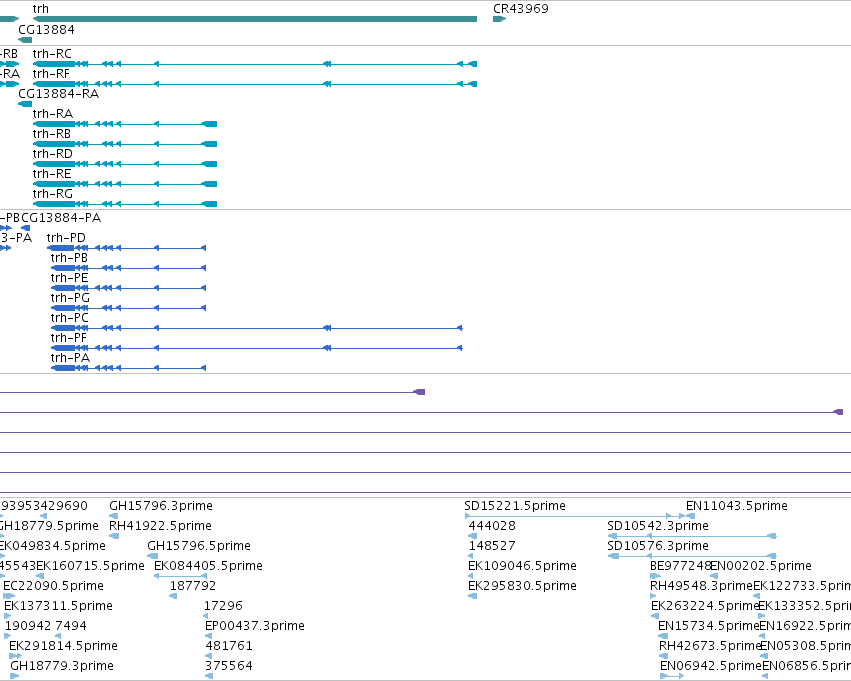Open the trh-RG transcript label
This screenshot has height=681, width=851.
[53, 194]
